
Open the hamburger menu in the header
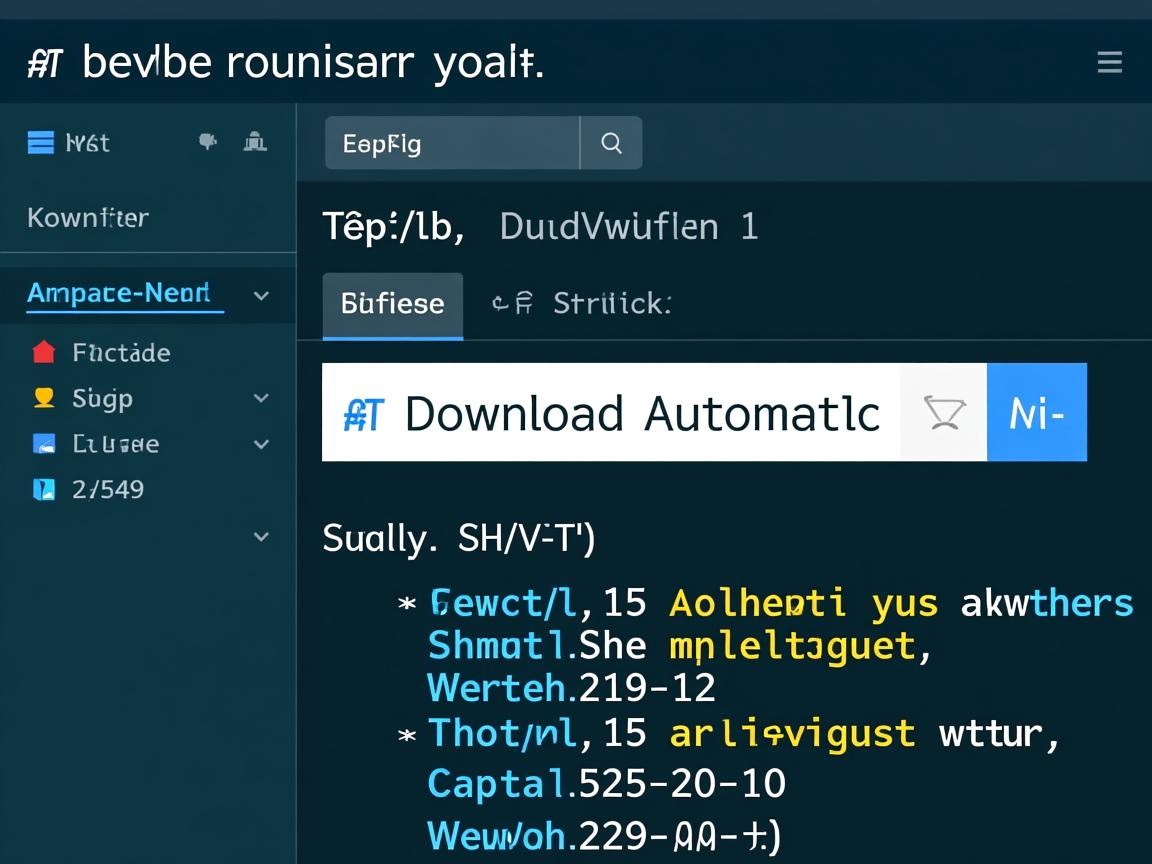click(x=1109, y=63)
